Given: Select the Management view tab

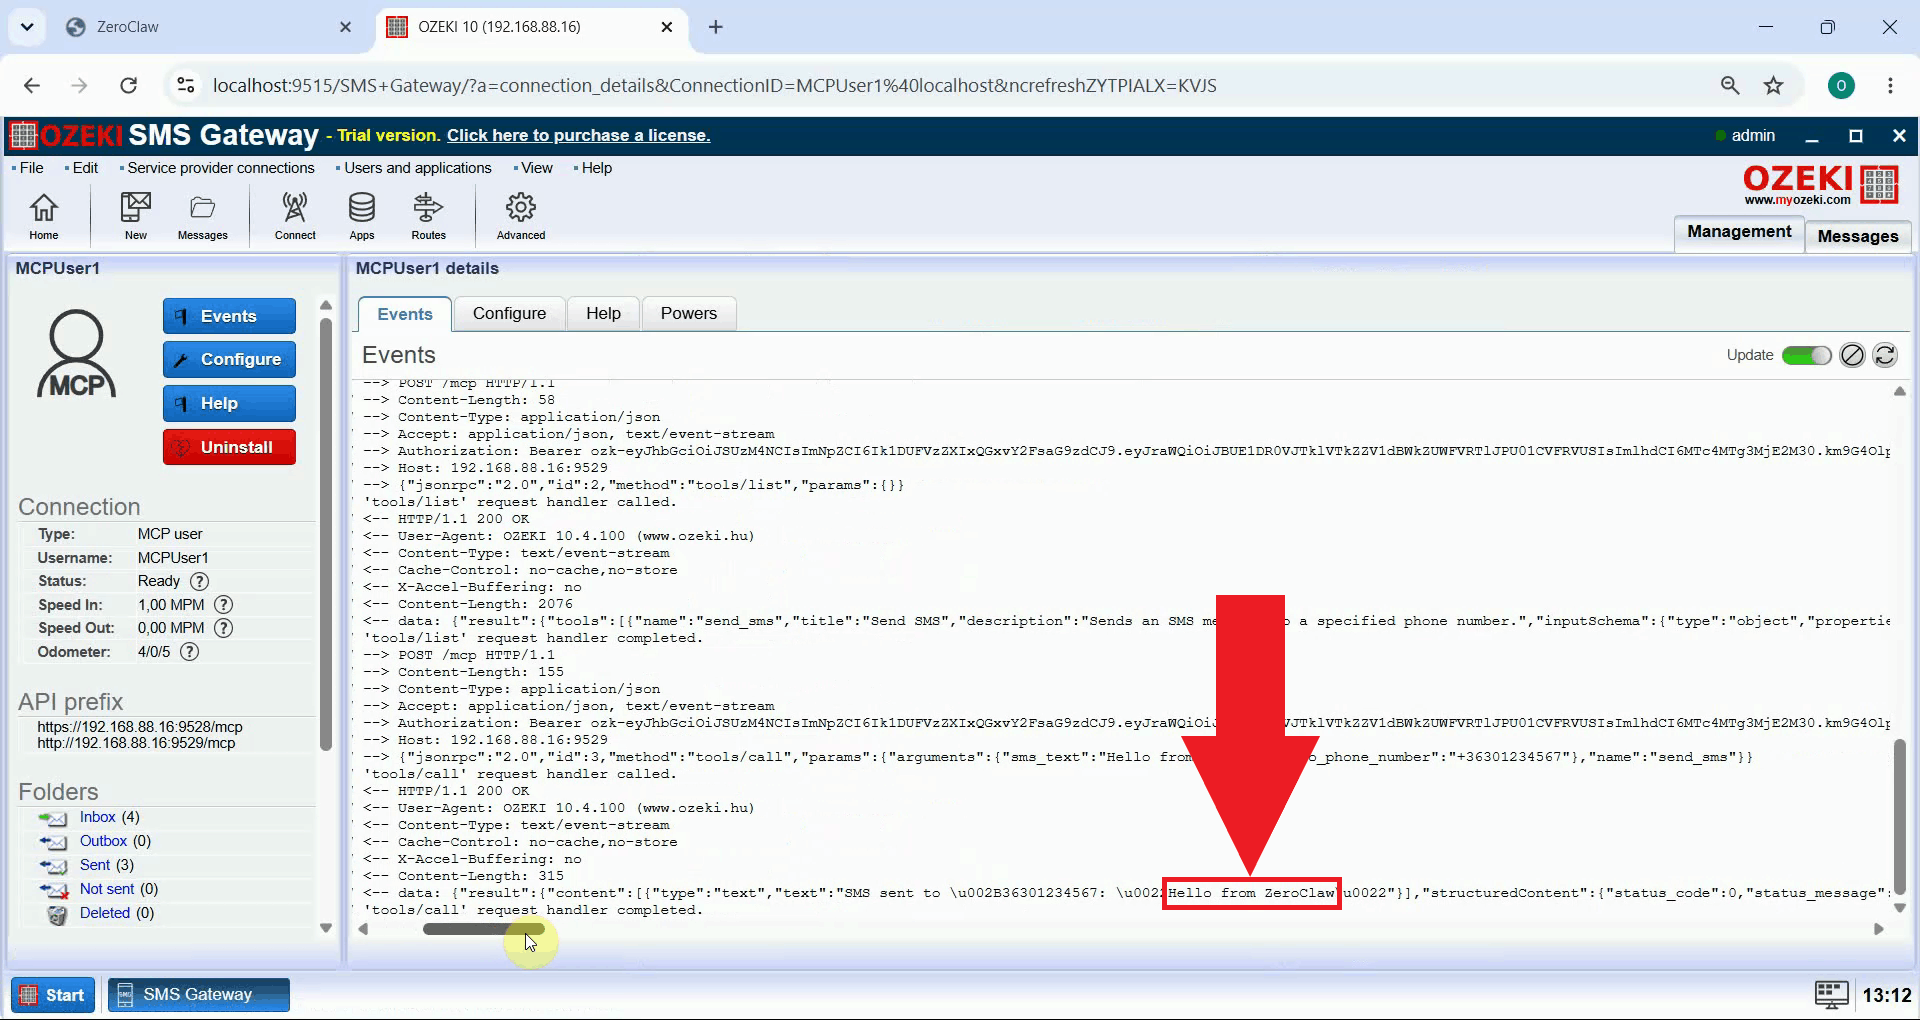Looking at the screenshot, I should click(x=1739, y=232).
